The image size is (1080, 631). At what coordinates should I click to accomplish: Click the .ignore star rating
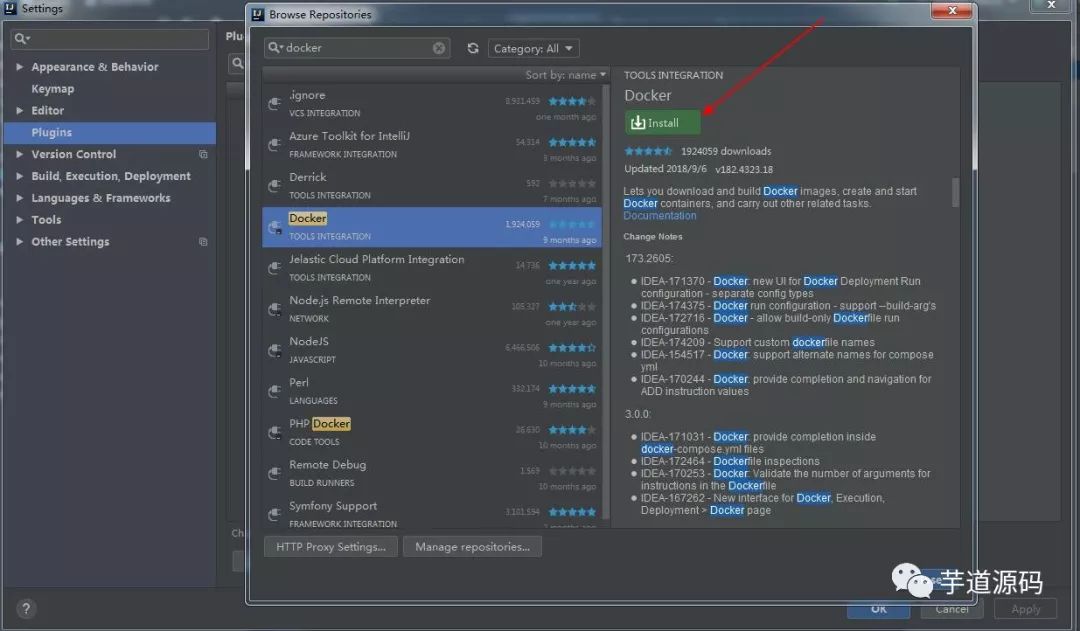click(x=572, y=101)
